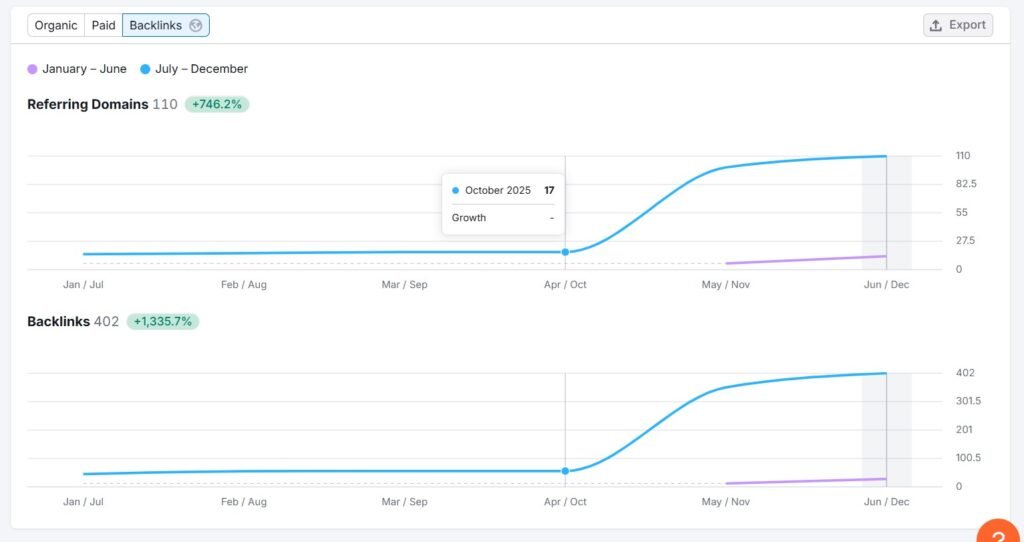The height and width of the screenshot is (542, 1024).
Task: Click the Referring Domains chart heading
Action: coord(88,104)
